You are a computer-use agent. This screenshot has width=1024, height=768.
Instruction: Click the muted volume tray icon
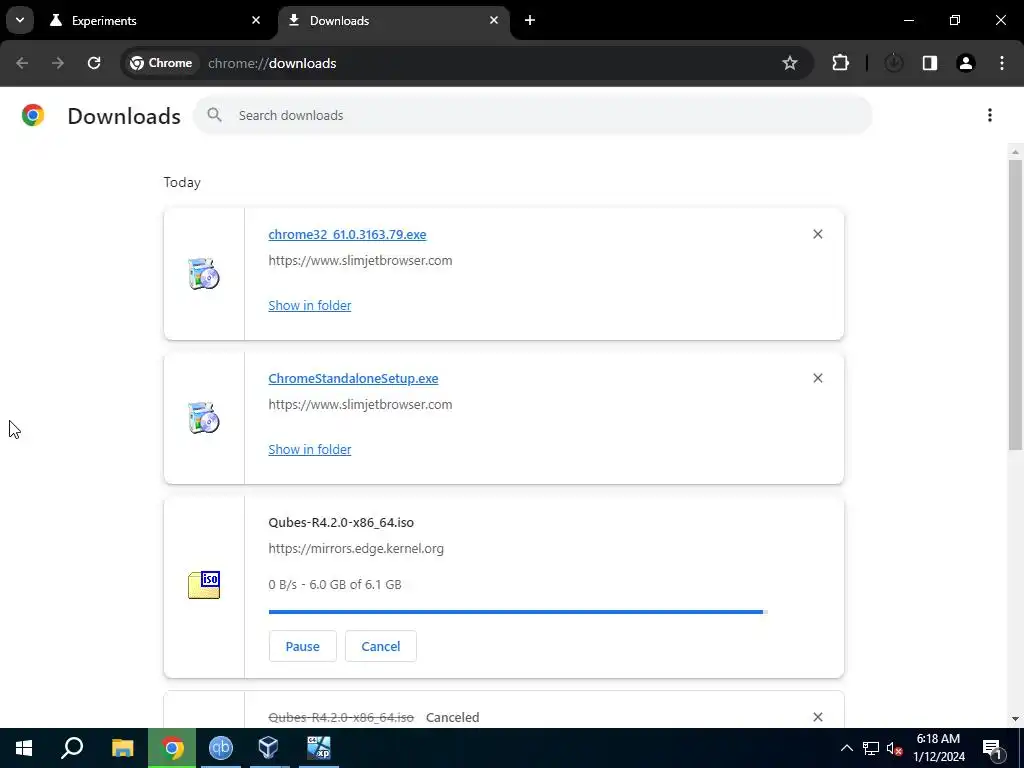[x=894, y=748]
